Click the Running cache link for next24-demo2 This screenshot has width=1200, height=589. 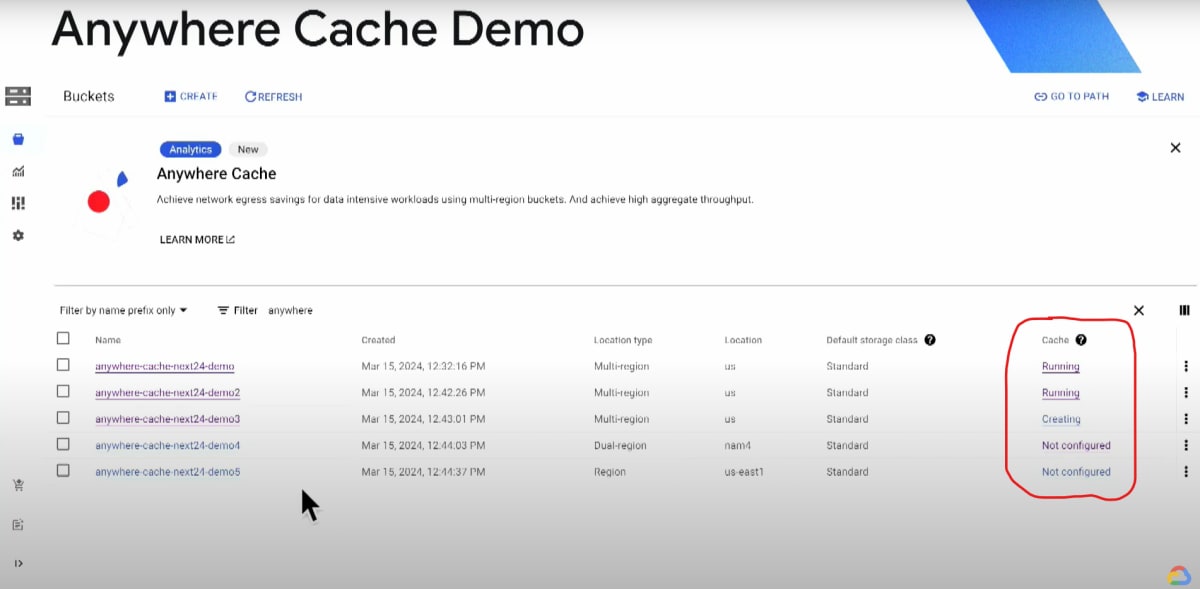(x=1060, y=393)
